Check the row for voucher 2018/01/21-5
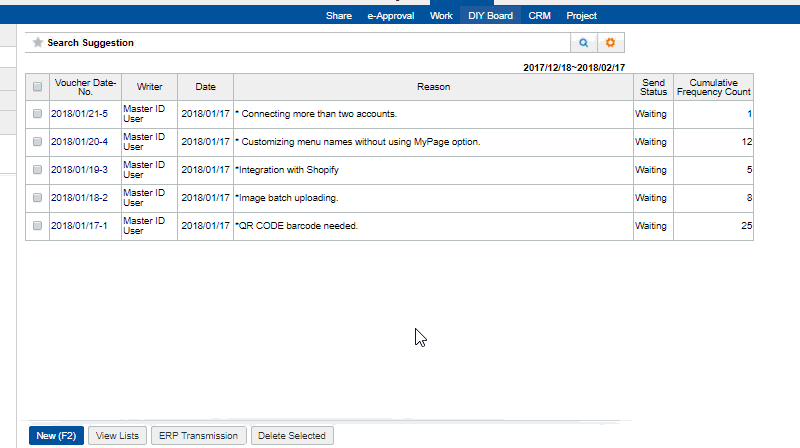 pyautogui.click(x=37, y=114)
